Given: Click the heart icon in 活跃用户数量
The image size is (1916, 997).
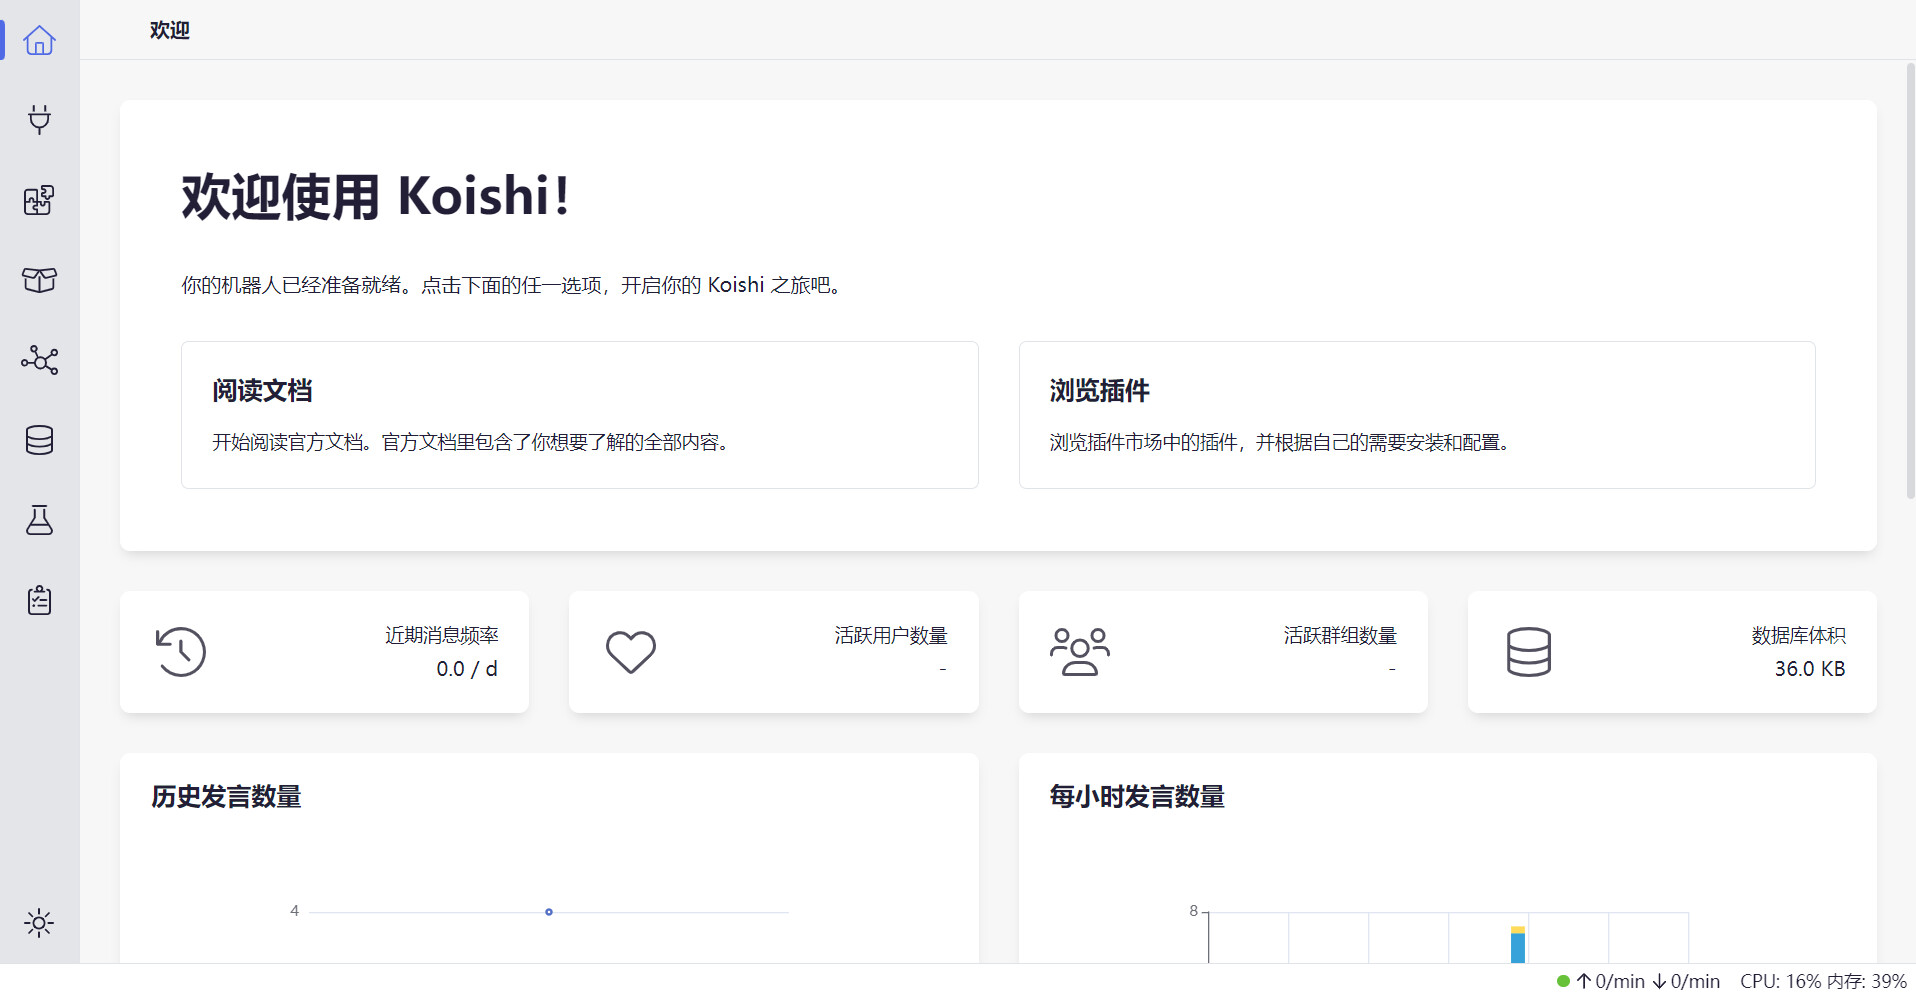Looking at the screenshot, I should [x=630, y=652].
